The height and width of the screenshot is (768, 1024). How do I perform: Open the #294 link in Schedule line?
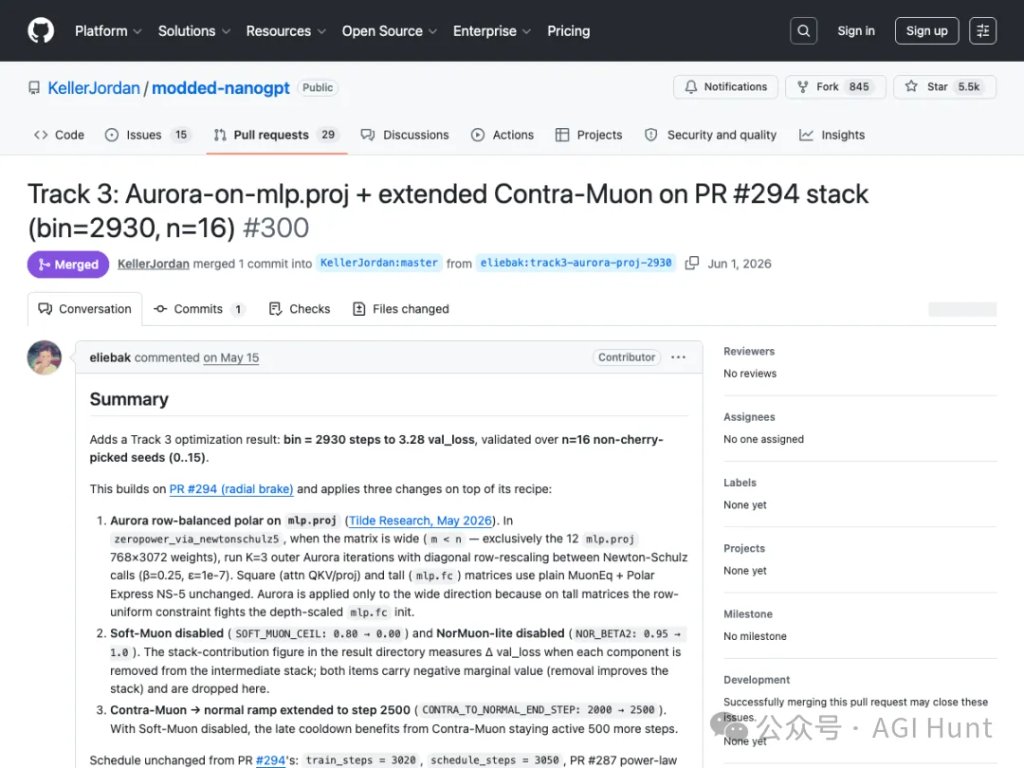pos(270,760)
